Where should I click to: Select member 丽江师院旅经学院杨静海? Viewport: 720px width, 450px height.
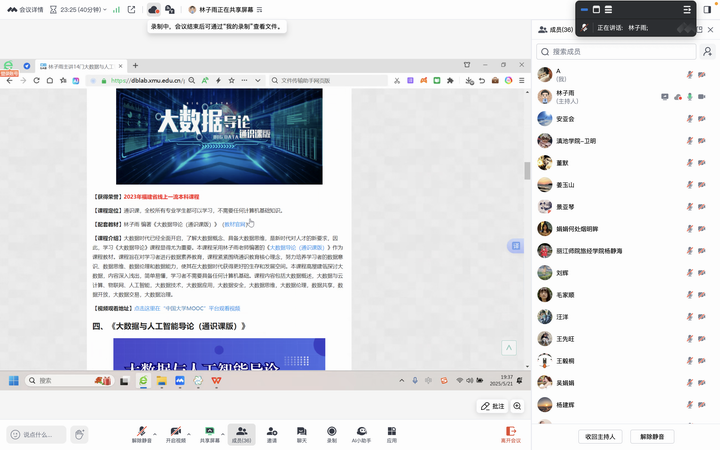point(589,251)
